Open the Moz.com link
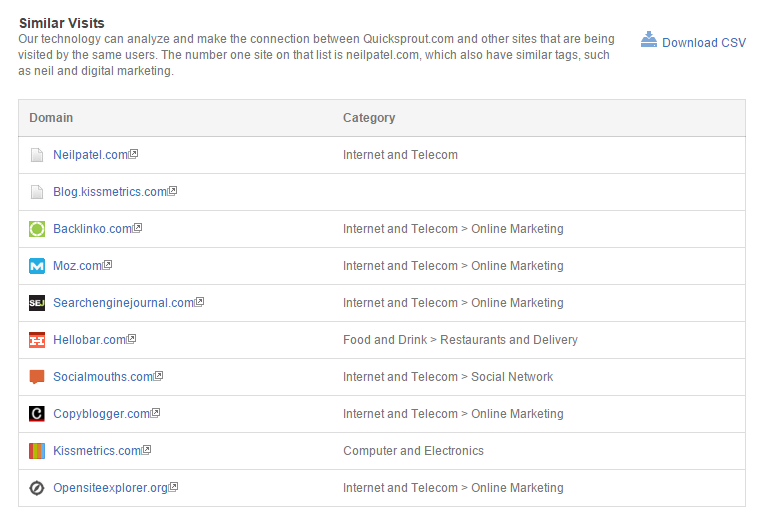Screen dimensions: 768x521 (77, 266)
